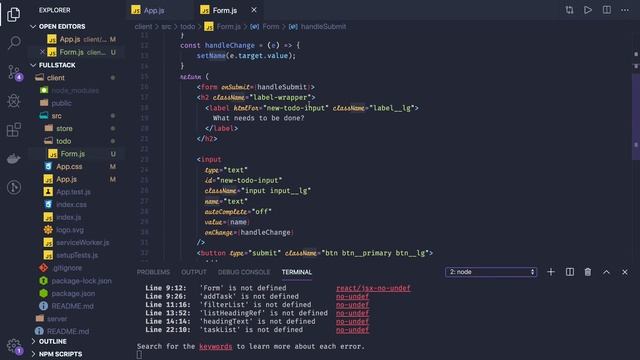Open App.css in the file tree

[69, 167]
